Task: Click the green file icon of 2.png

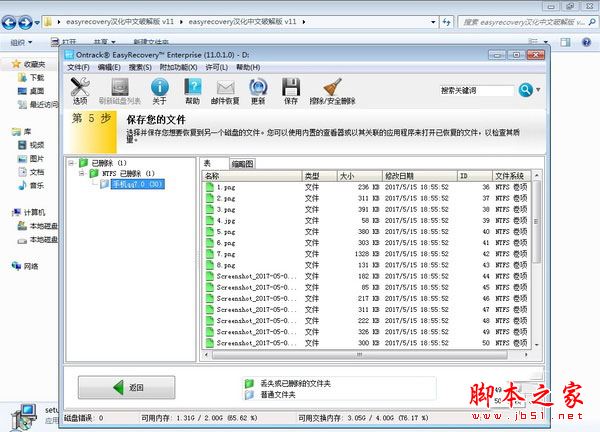Action: click(210, 198)
